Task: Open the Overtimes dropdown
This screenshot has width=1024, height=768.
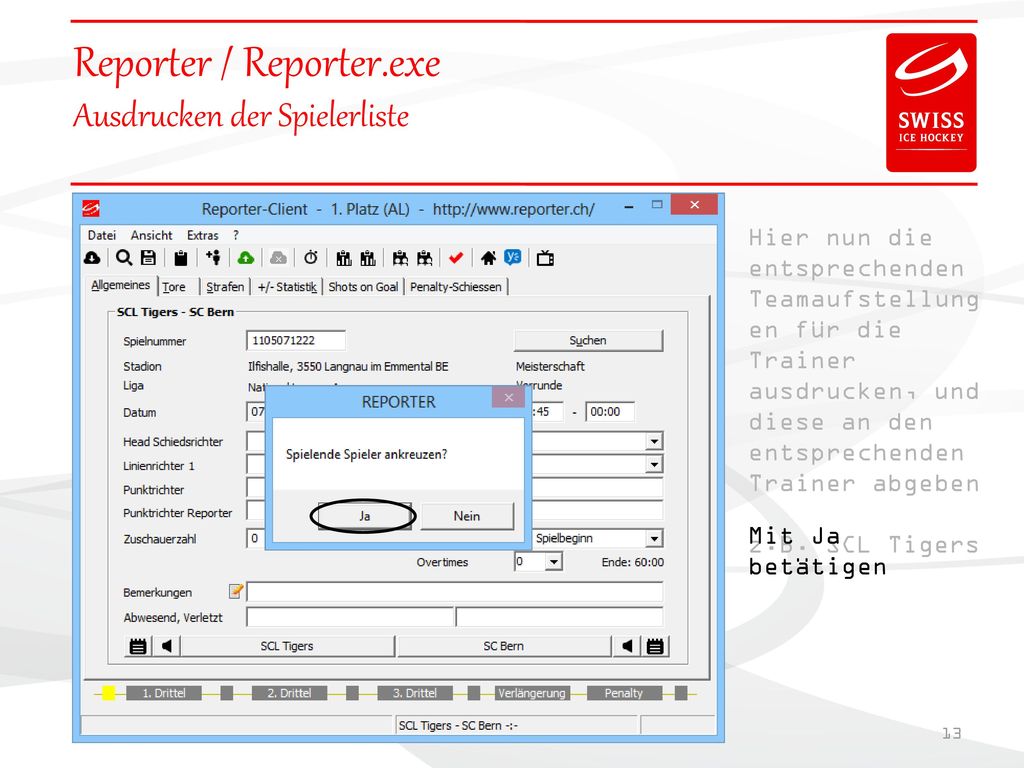Action: 554,562
